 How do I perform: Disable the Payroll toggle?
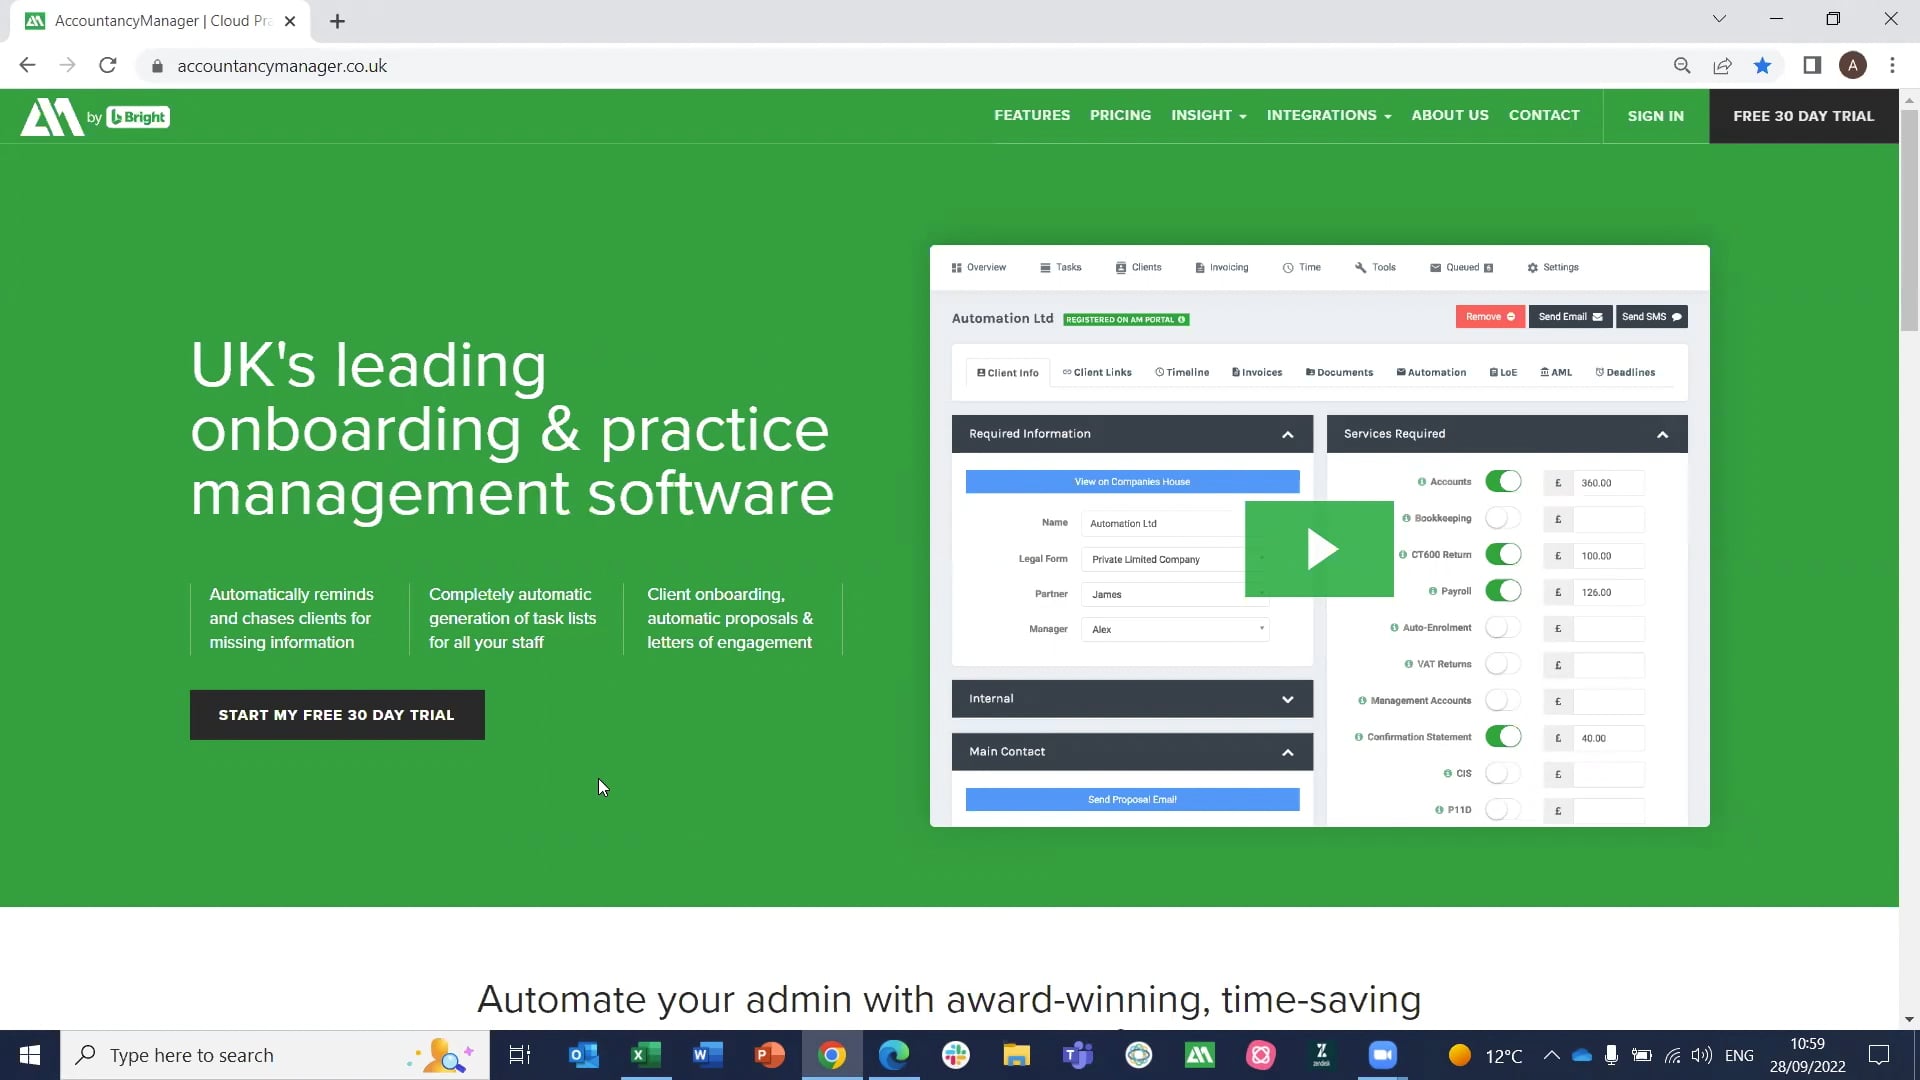pos(1505,591)
